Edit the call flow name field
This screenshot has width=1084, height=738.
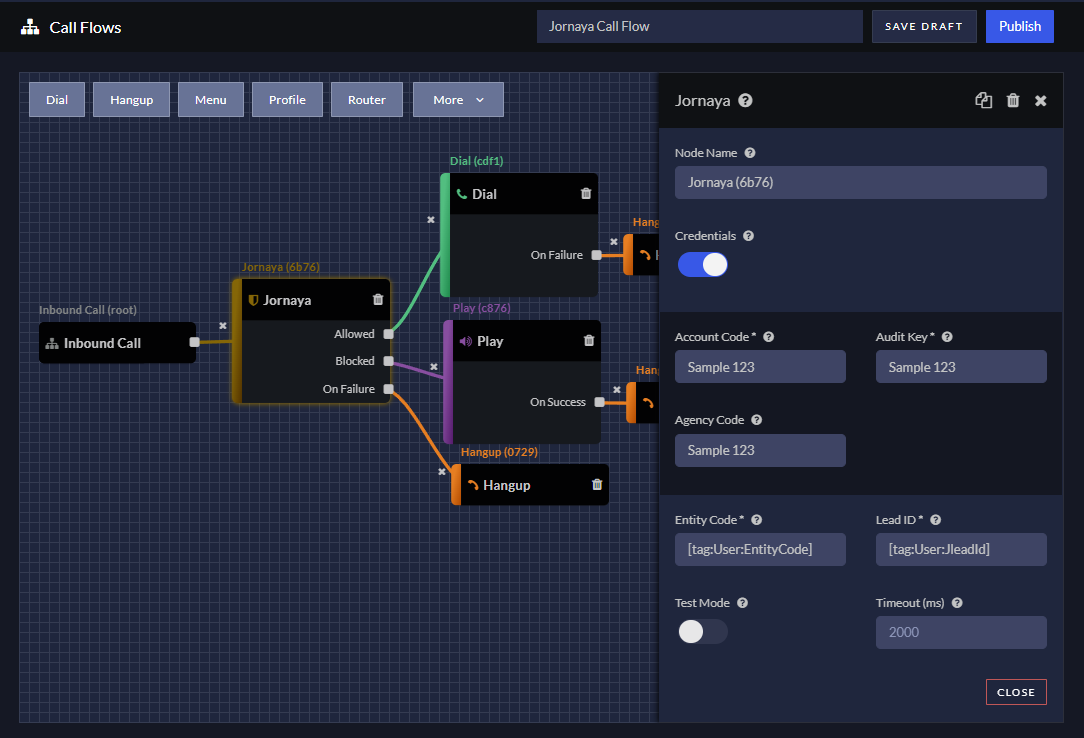700,26
